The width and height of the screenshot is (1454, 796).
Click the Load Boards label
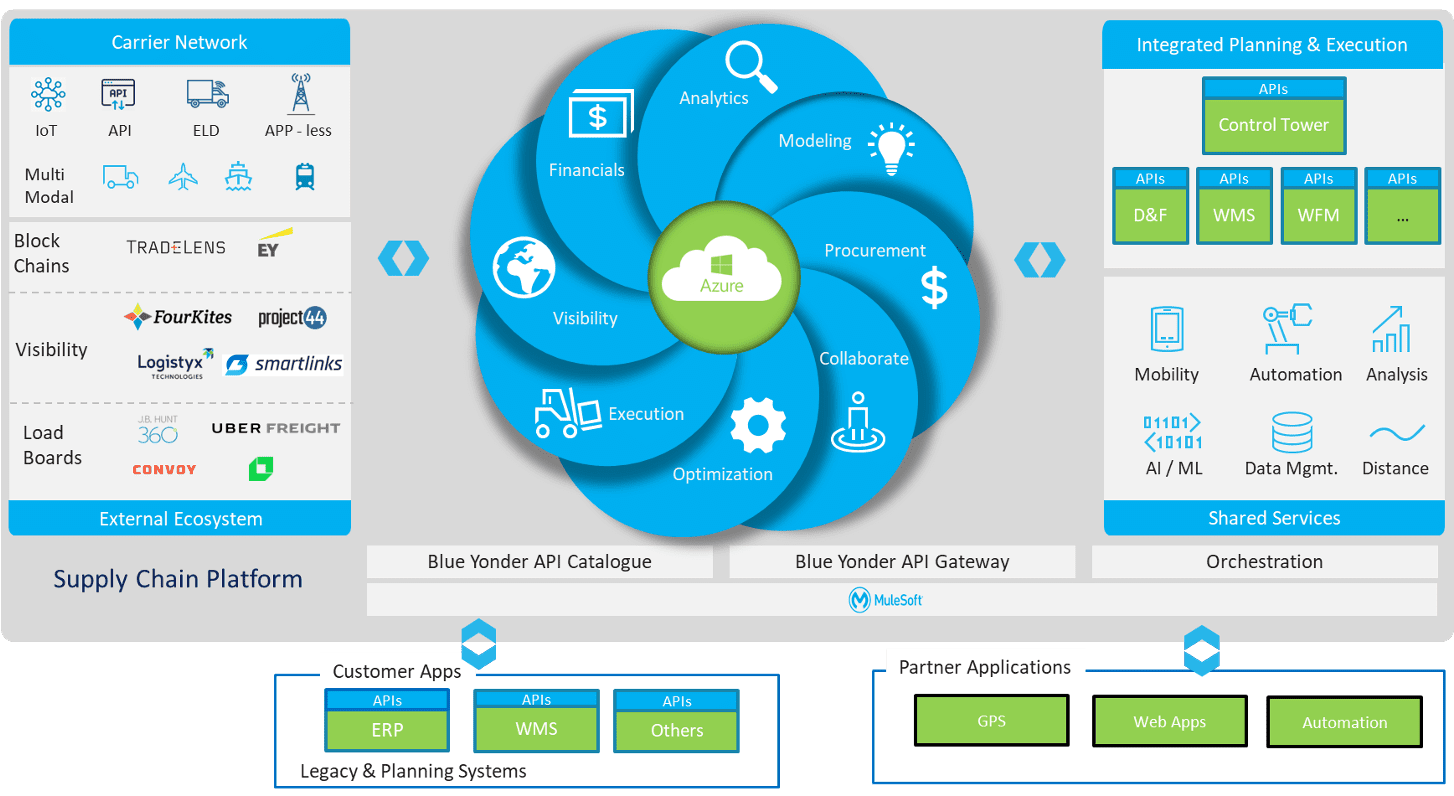point(52,445)
